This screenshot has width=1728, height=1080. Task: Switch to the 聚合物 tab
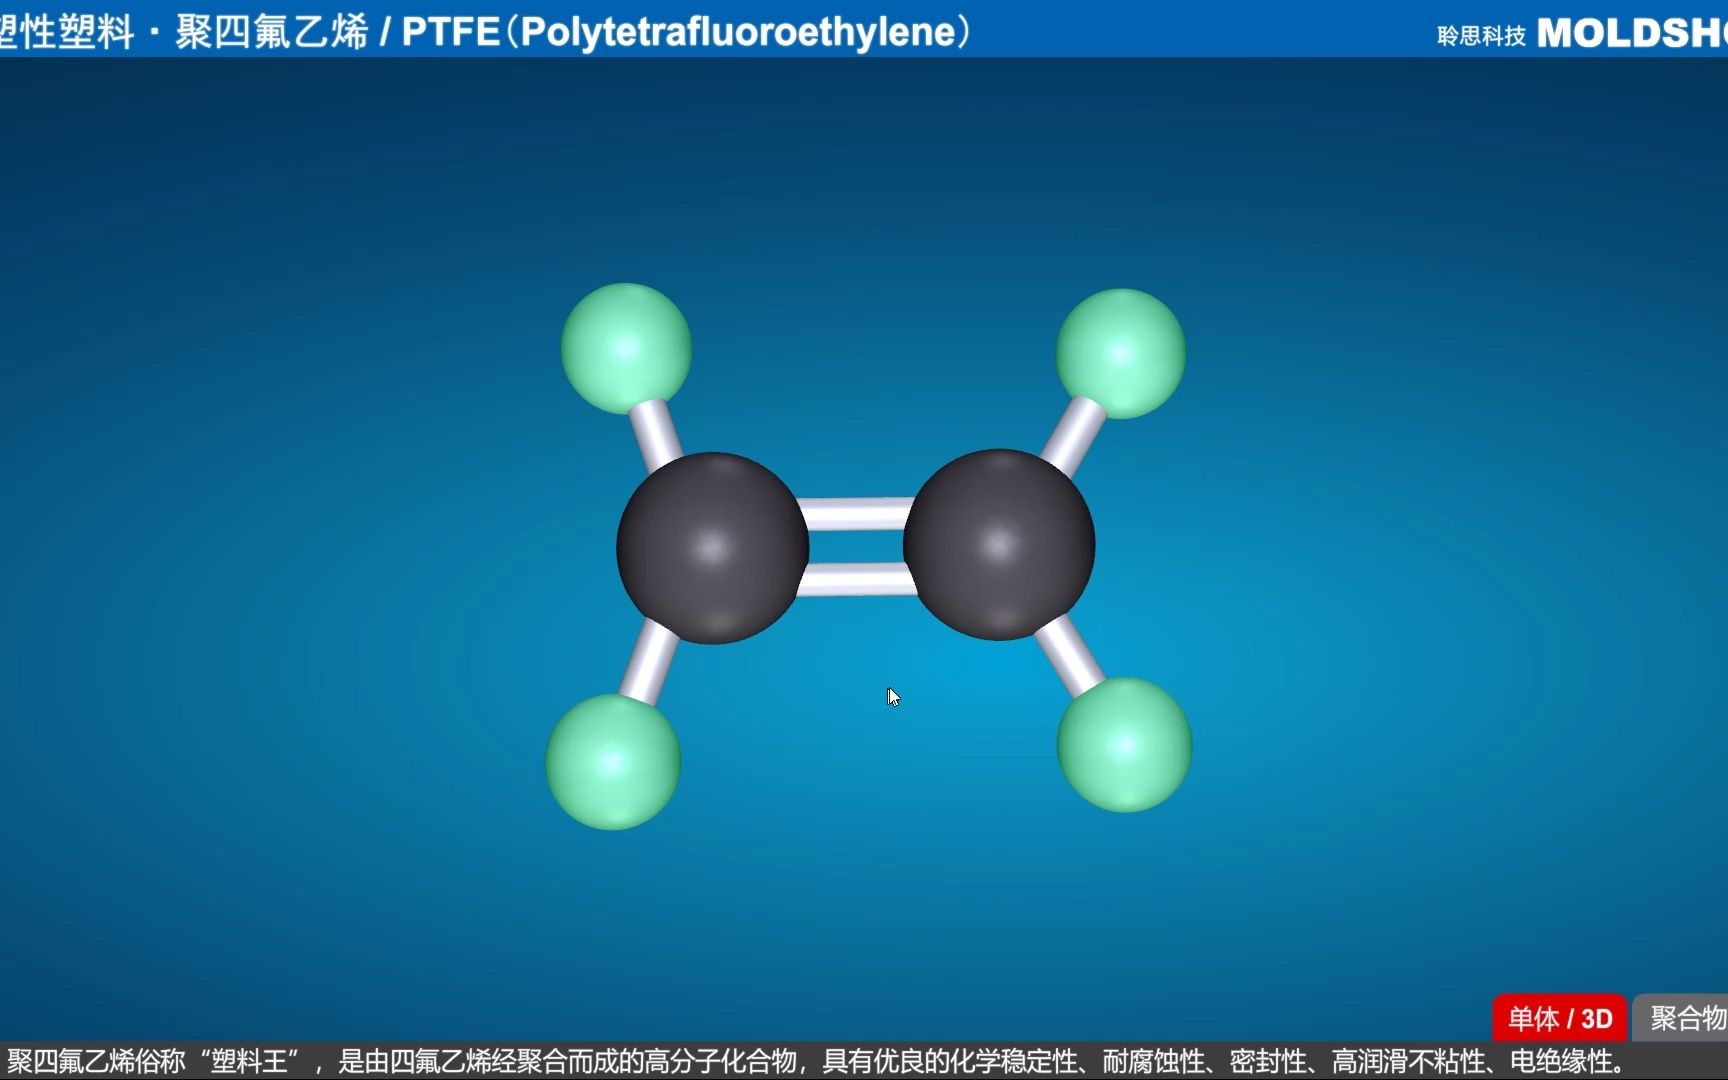click(x=1681, y=1018)
